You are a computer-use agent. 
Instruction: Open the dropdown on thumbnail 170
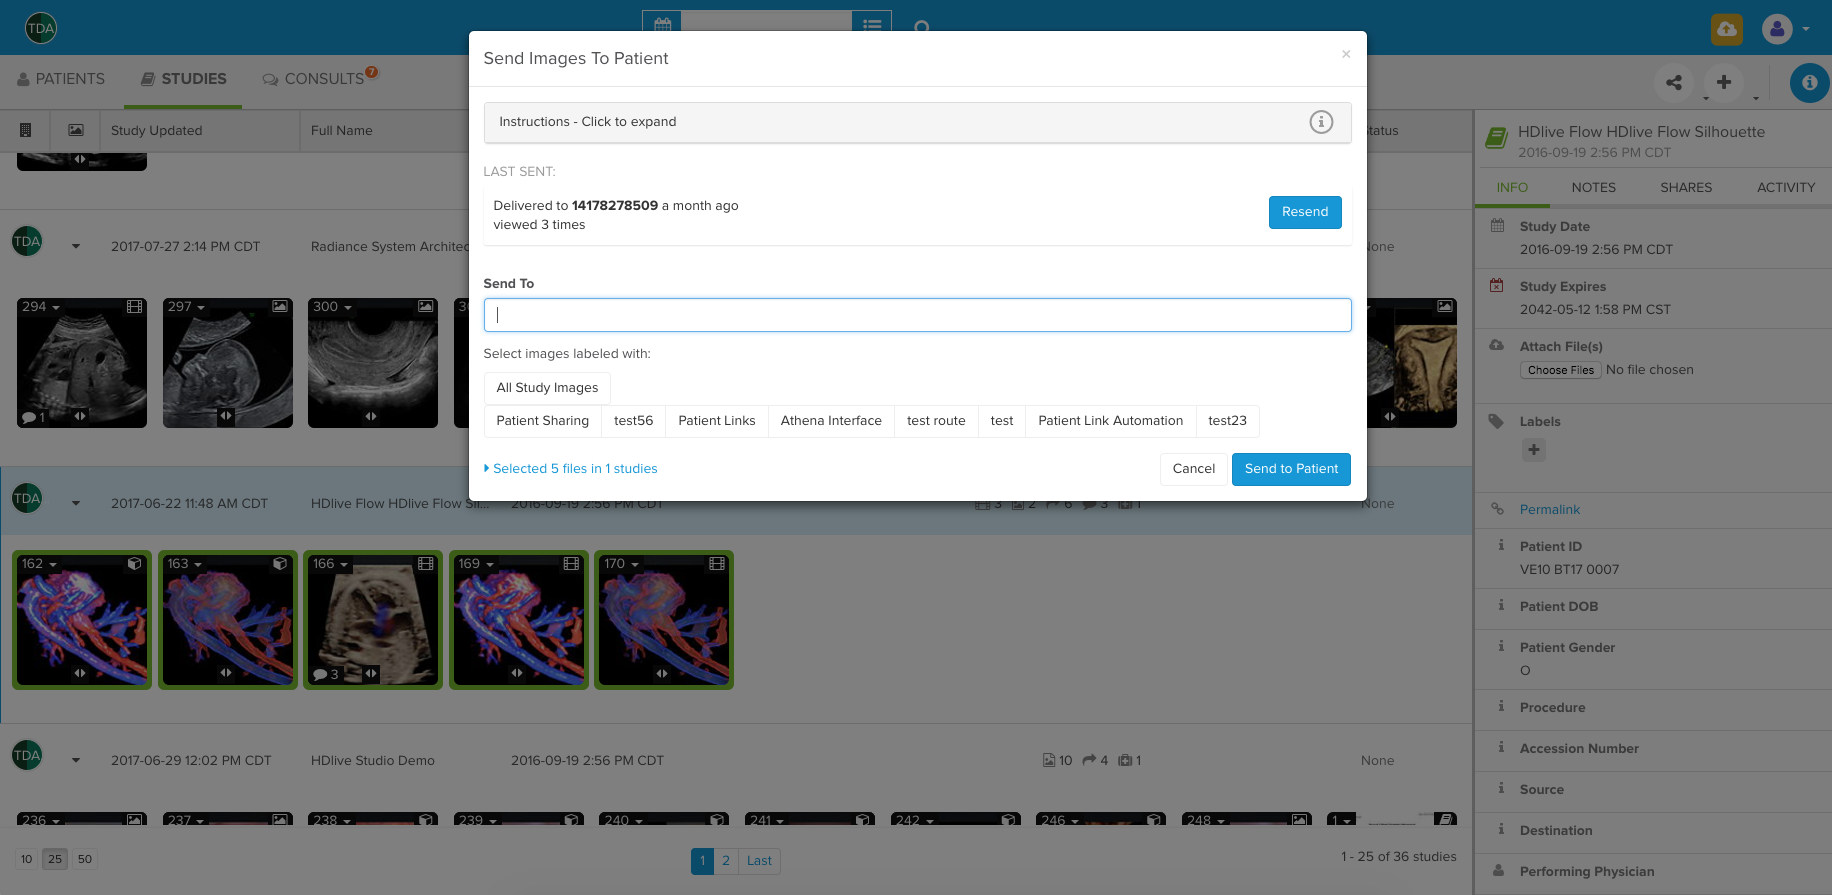pyautogui.click(x=634, y=565)
